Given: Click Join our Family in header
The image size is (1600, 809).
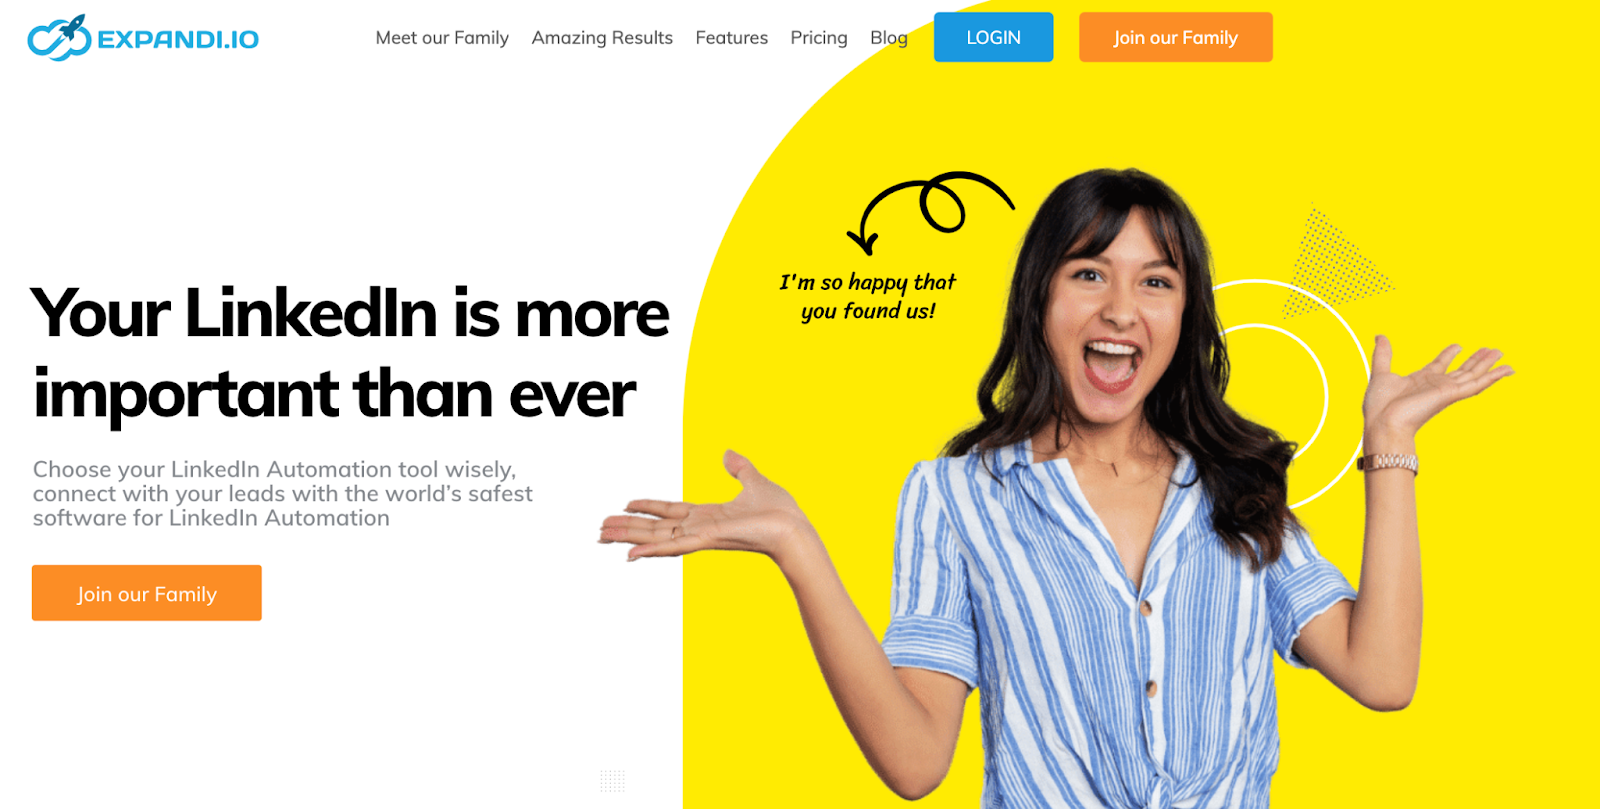Looking at the screenshot, I should 1176,37.
